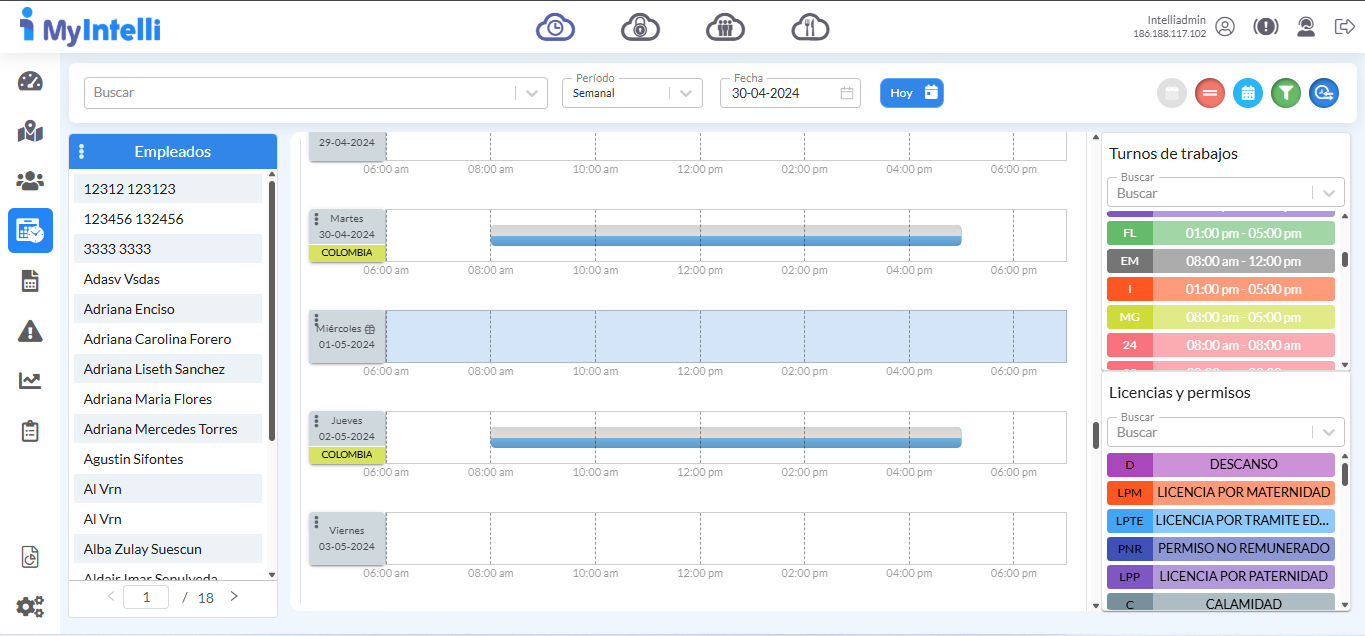Open the cloud fork-and-knife dining module
The width and height of the screenshot is (1365, 636).
810,27
